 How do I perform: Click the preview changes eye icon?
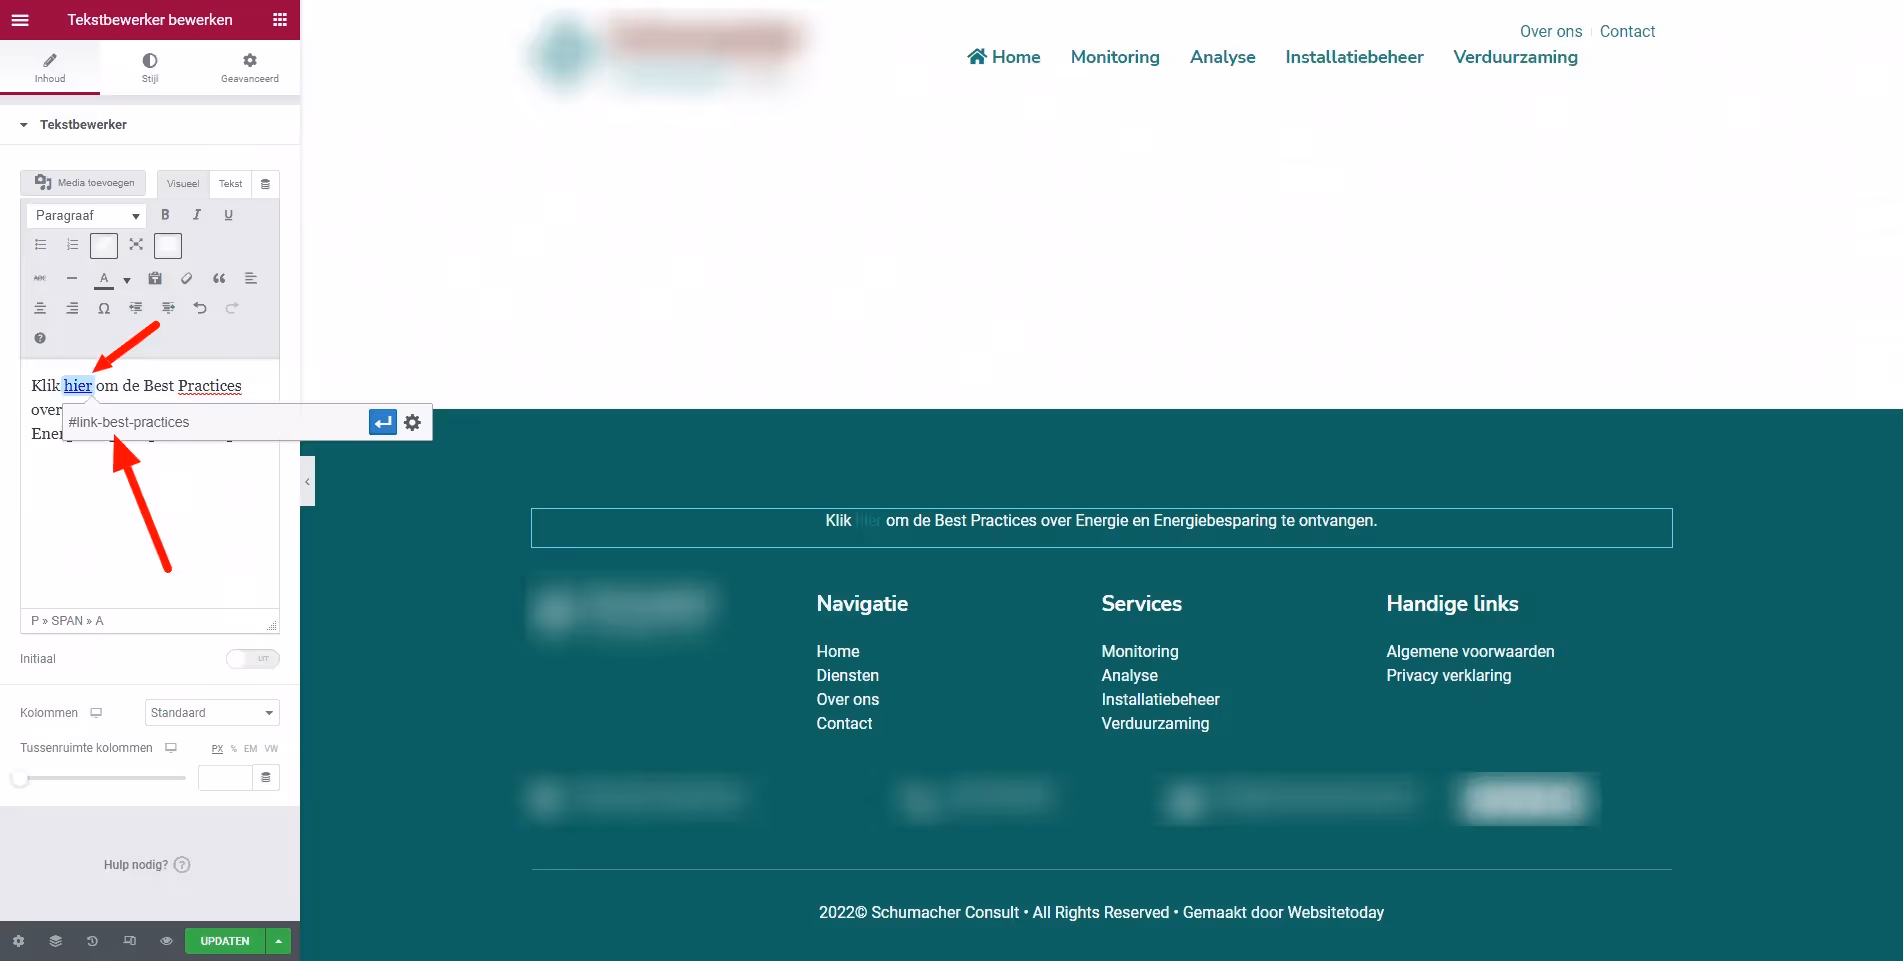[x=166, y=941]
